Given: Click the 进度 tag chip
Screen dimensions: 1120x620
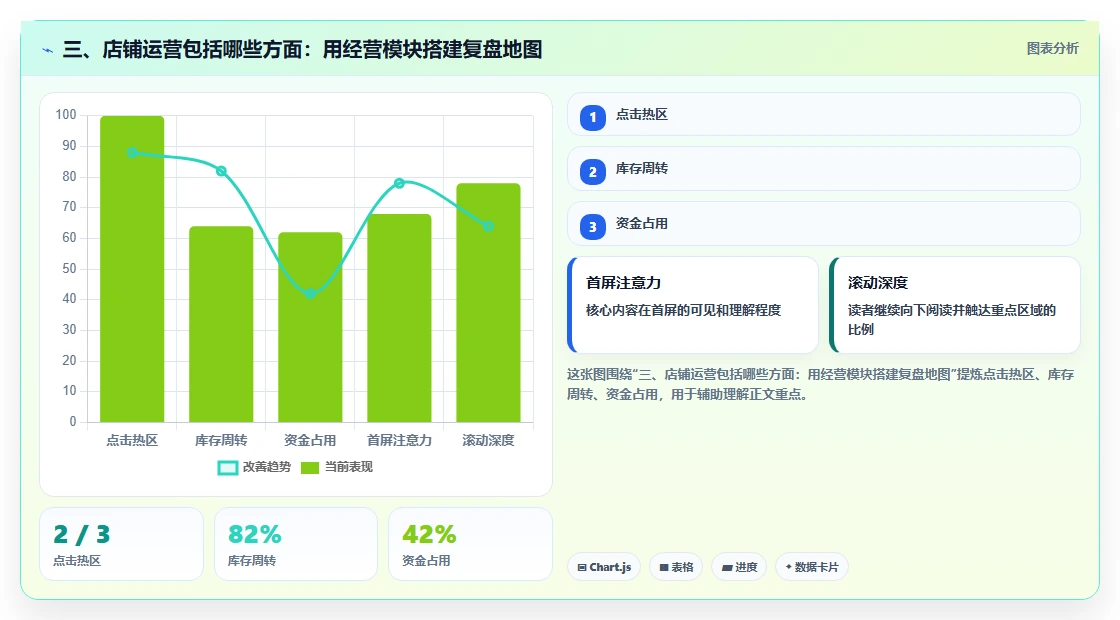Looking at the screenshot, I should tap(739, 567).
